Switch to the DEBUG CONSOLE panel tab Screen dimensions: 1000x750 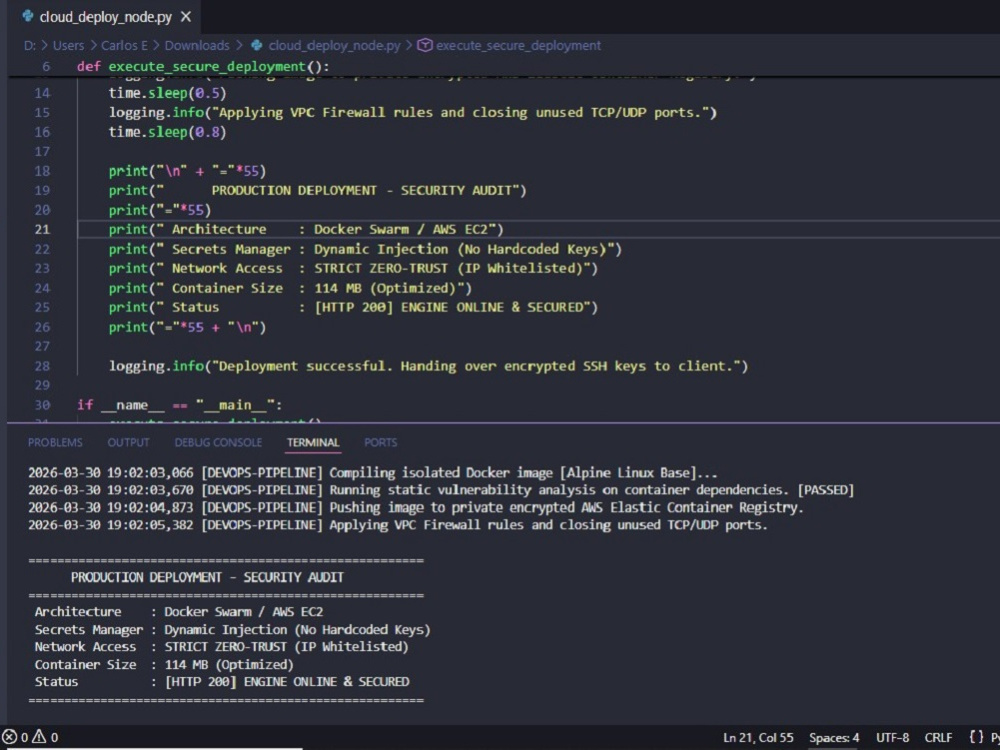[x=218, y=443]
